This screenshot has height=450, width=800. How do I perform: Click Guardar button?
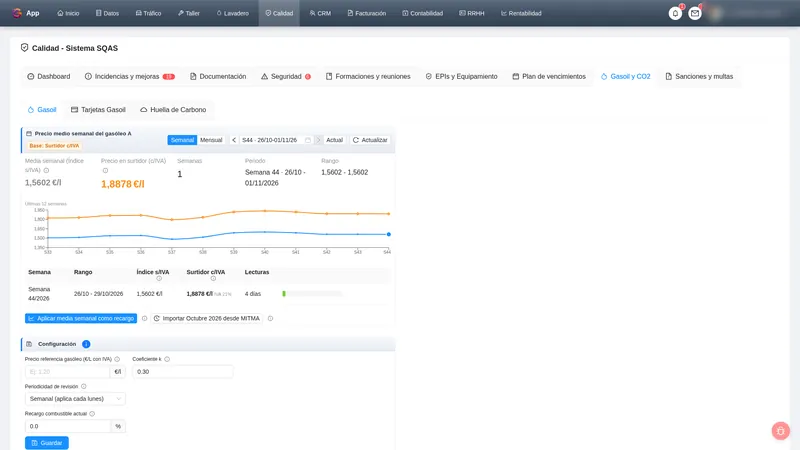coord(46,443)
